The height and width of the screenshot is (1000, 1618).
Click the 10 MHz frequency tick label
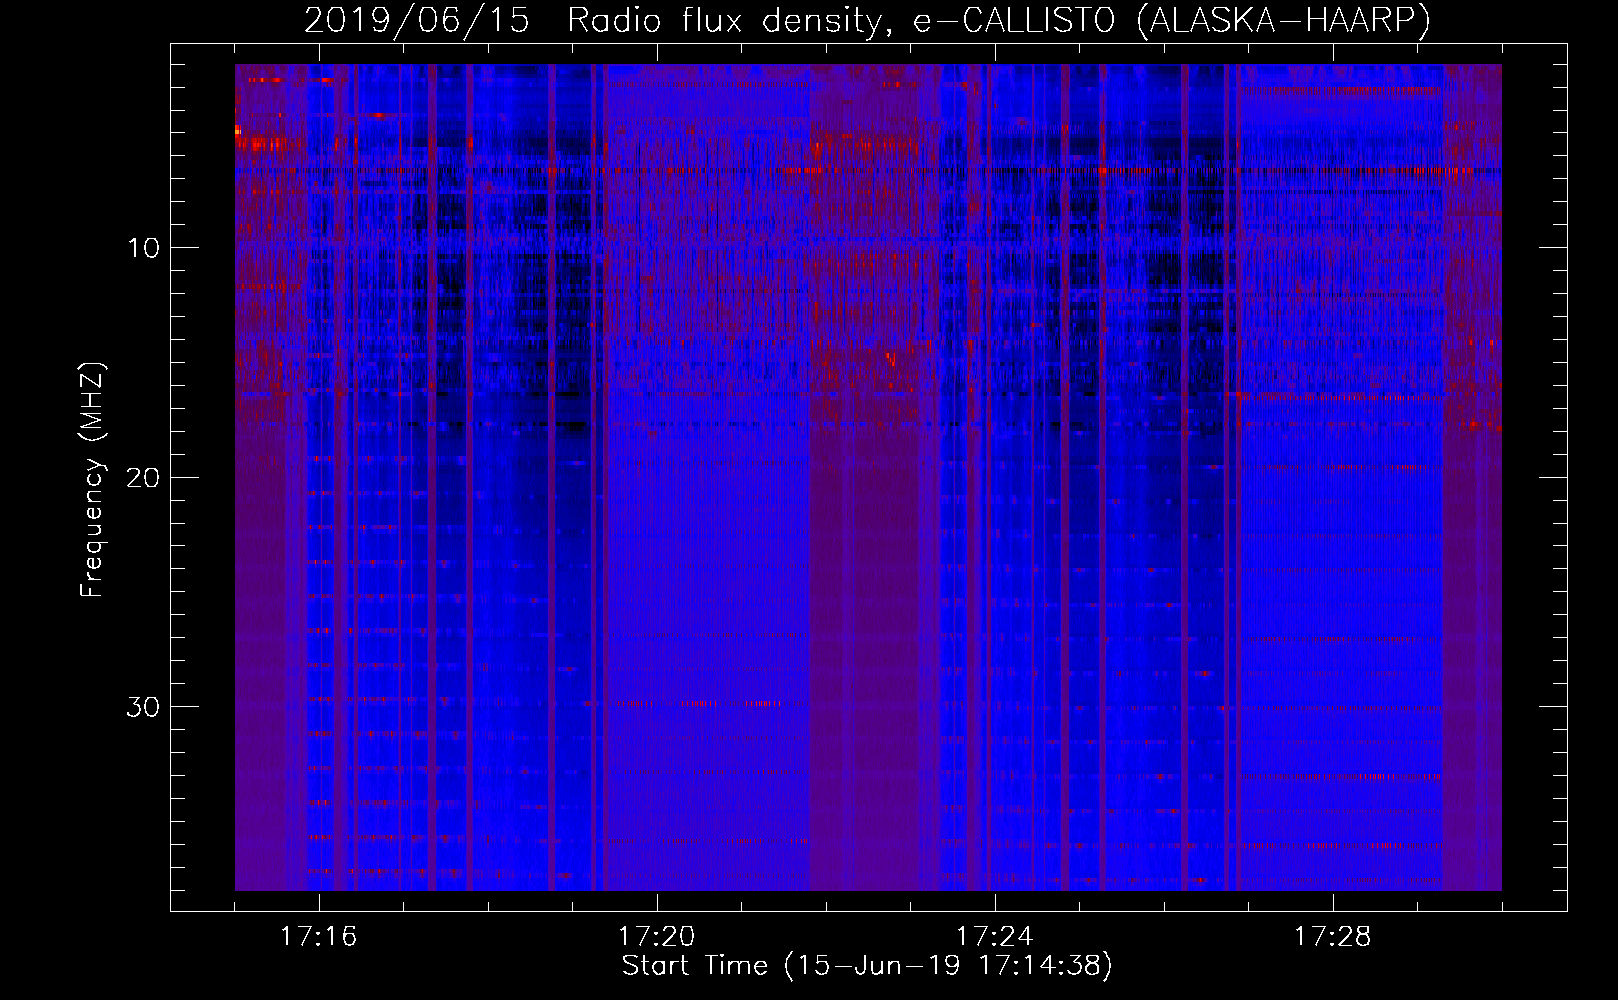click(143, 248)
